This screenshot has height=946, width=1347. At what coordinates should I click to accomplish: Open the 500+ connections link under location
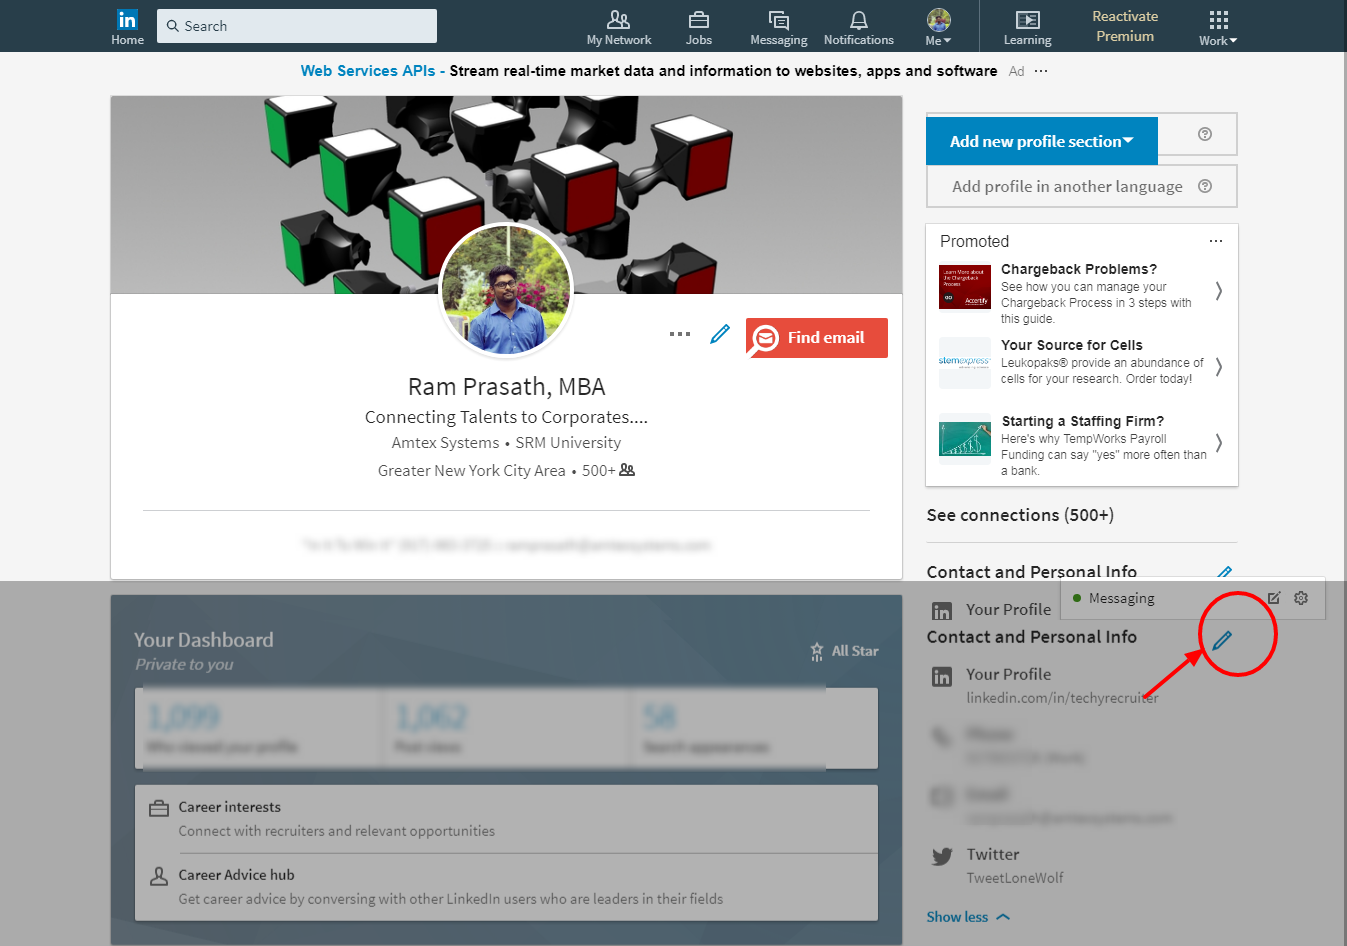click(608, 471)
